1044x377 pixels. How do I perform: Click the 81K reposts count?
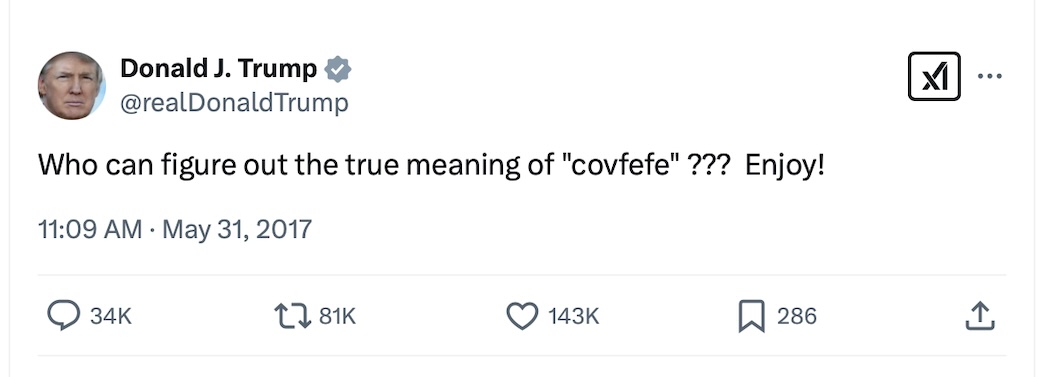pyautogui.click(x=338, y=316)
